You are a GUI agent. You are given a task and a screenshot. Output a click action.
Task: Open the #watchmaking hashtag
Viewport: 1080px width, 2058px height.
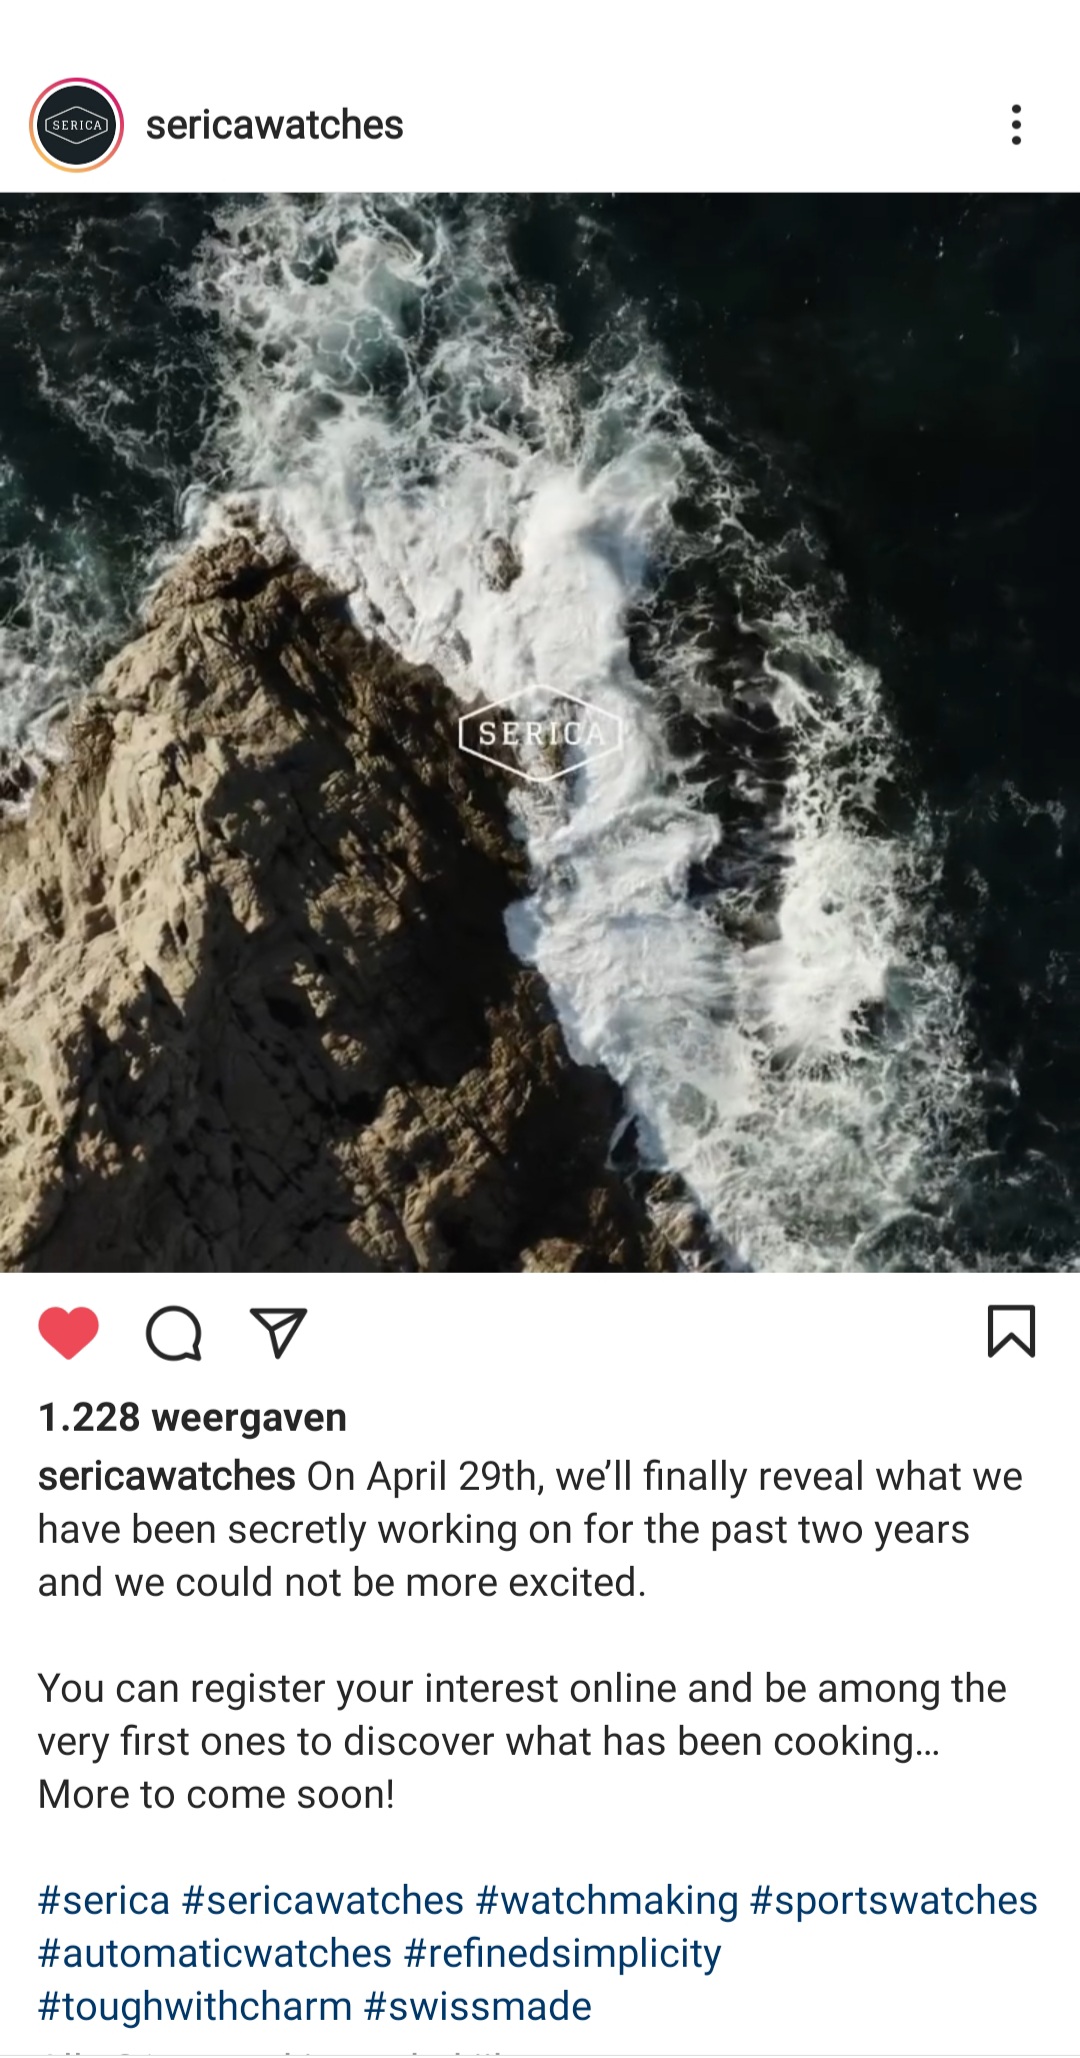pos(607,1900)
